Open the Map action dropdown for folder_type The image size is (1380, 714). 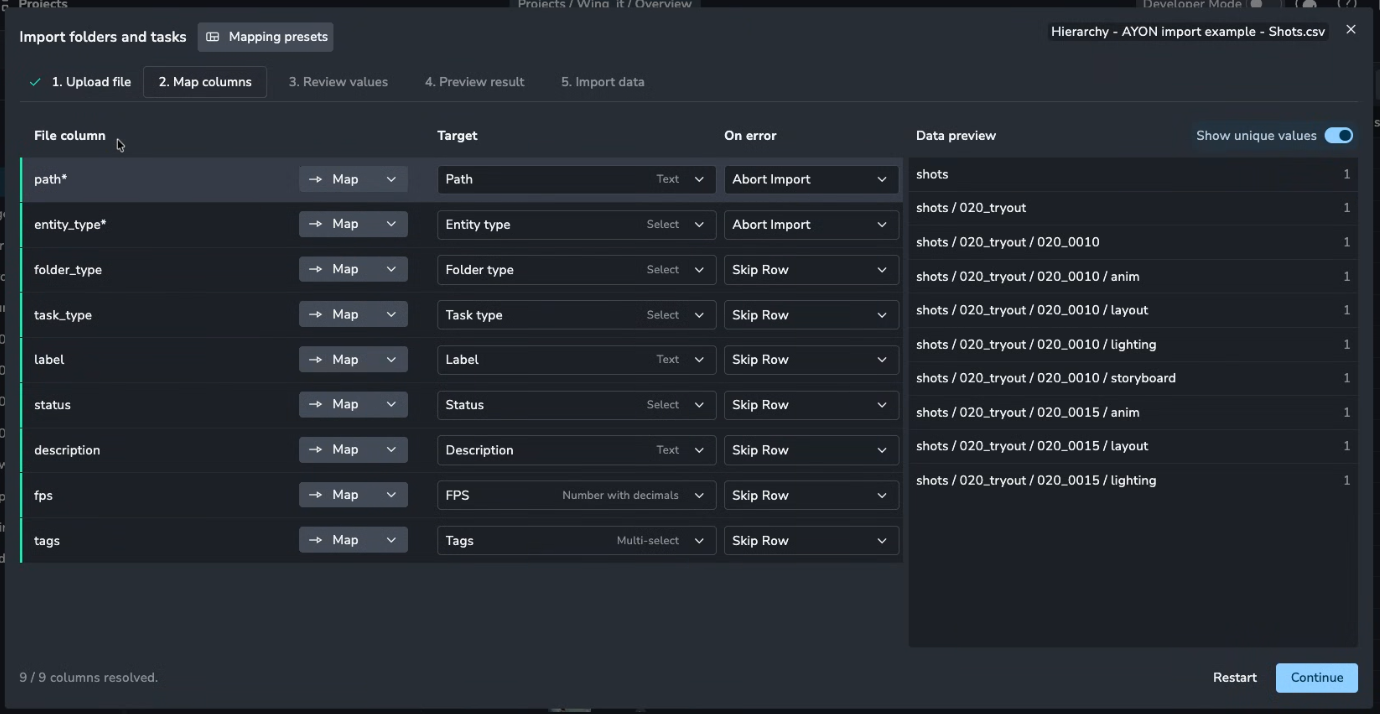click(x=353, y=269)
